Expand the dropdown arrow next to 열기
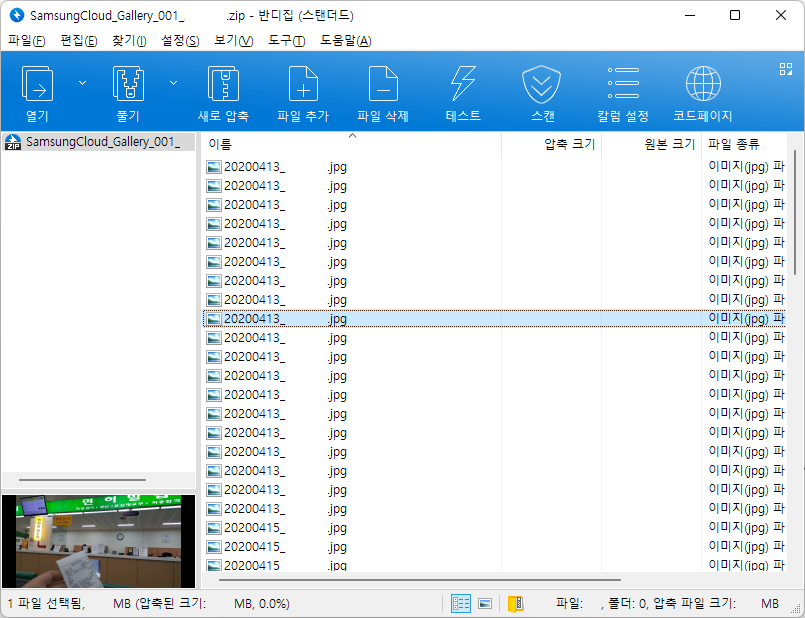805x618 pixels. 82,83
